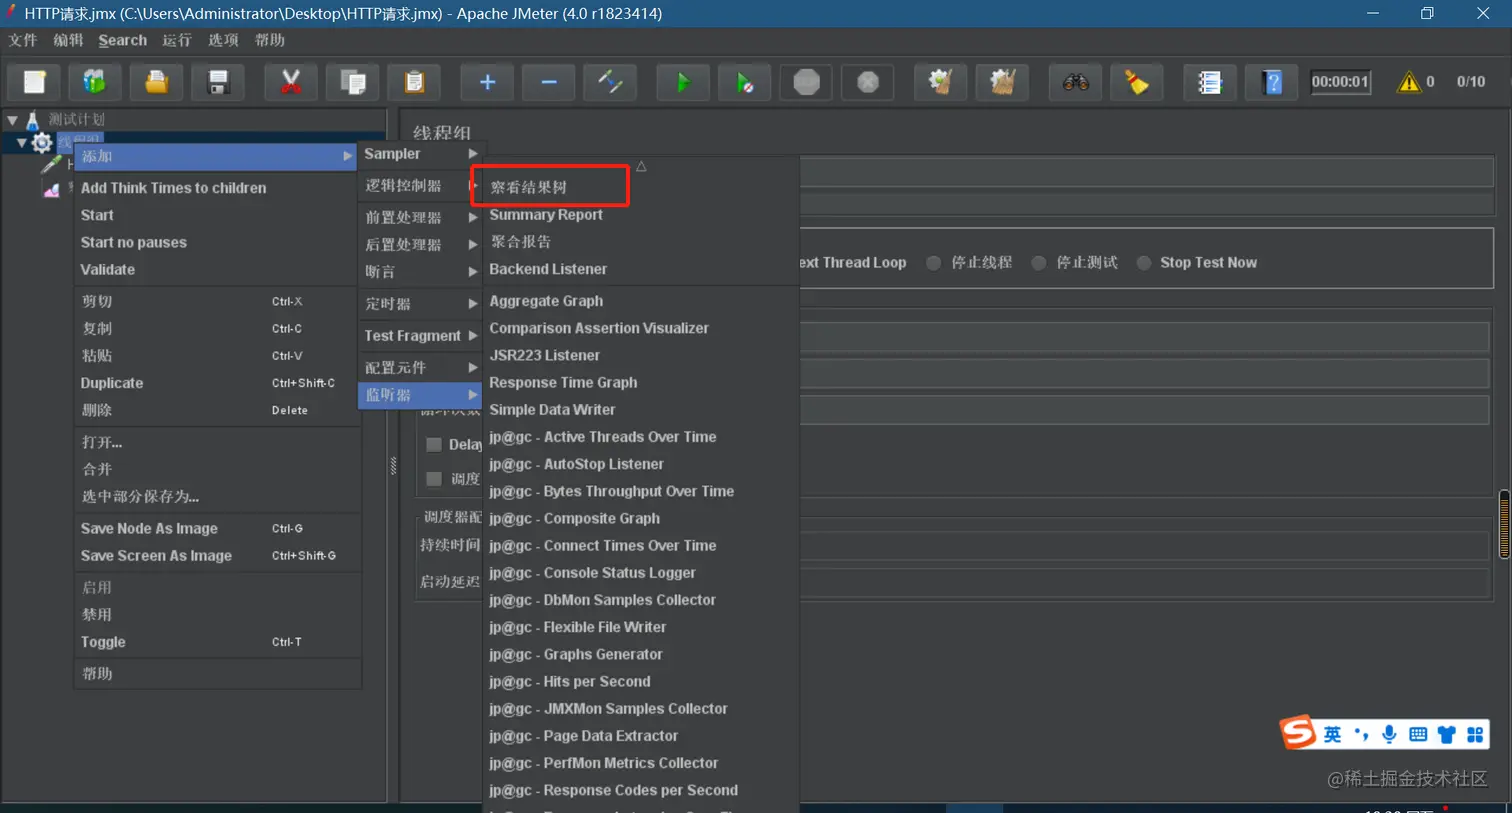Open the Sogou toolbox grid icon

click(x=1475, y=735)
